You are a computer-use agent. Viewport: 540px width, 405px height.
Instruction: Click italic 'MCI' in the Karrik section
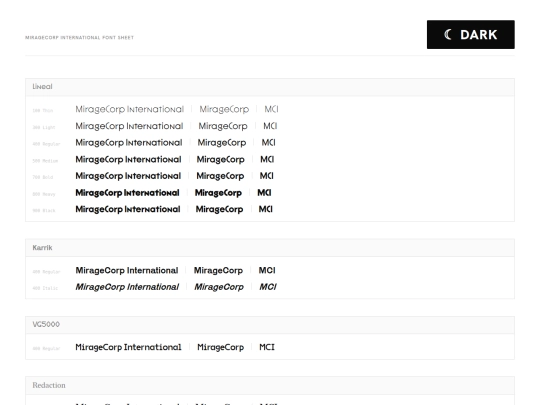tap(268, 287)
